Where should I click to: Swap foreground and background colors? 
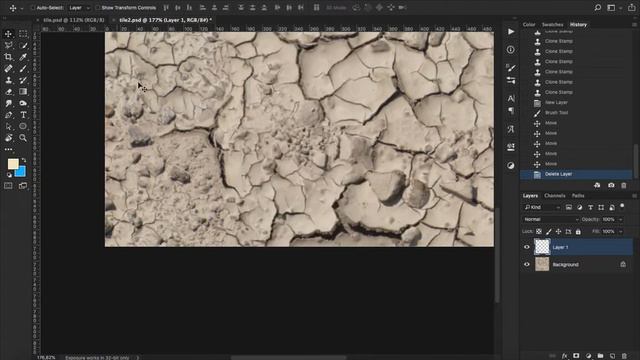point(24,160)
